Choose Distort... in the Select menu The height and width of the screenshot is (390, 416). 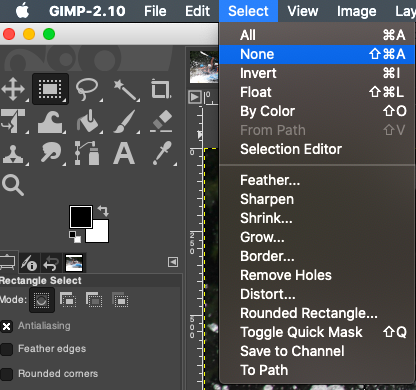(x=317, y=294)
